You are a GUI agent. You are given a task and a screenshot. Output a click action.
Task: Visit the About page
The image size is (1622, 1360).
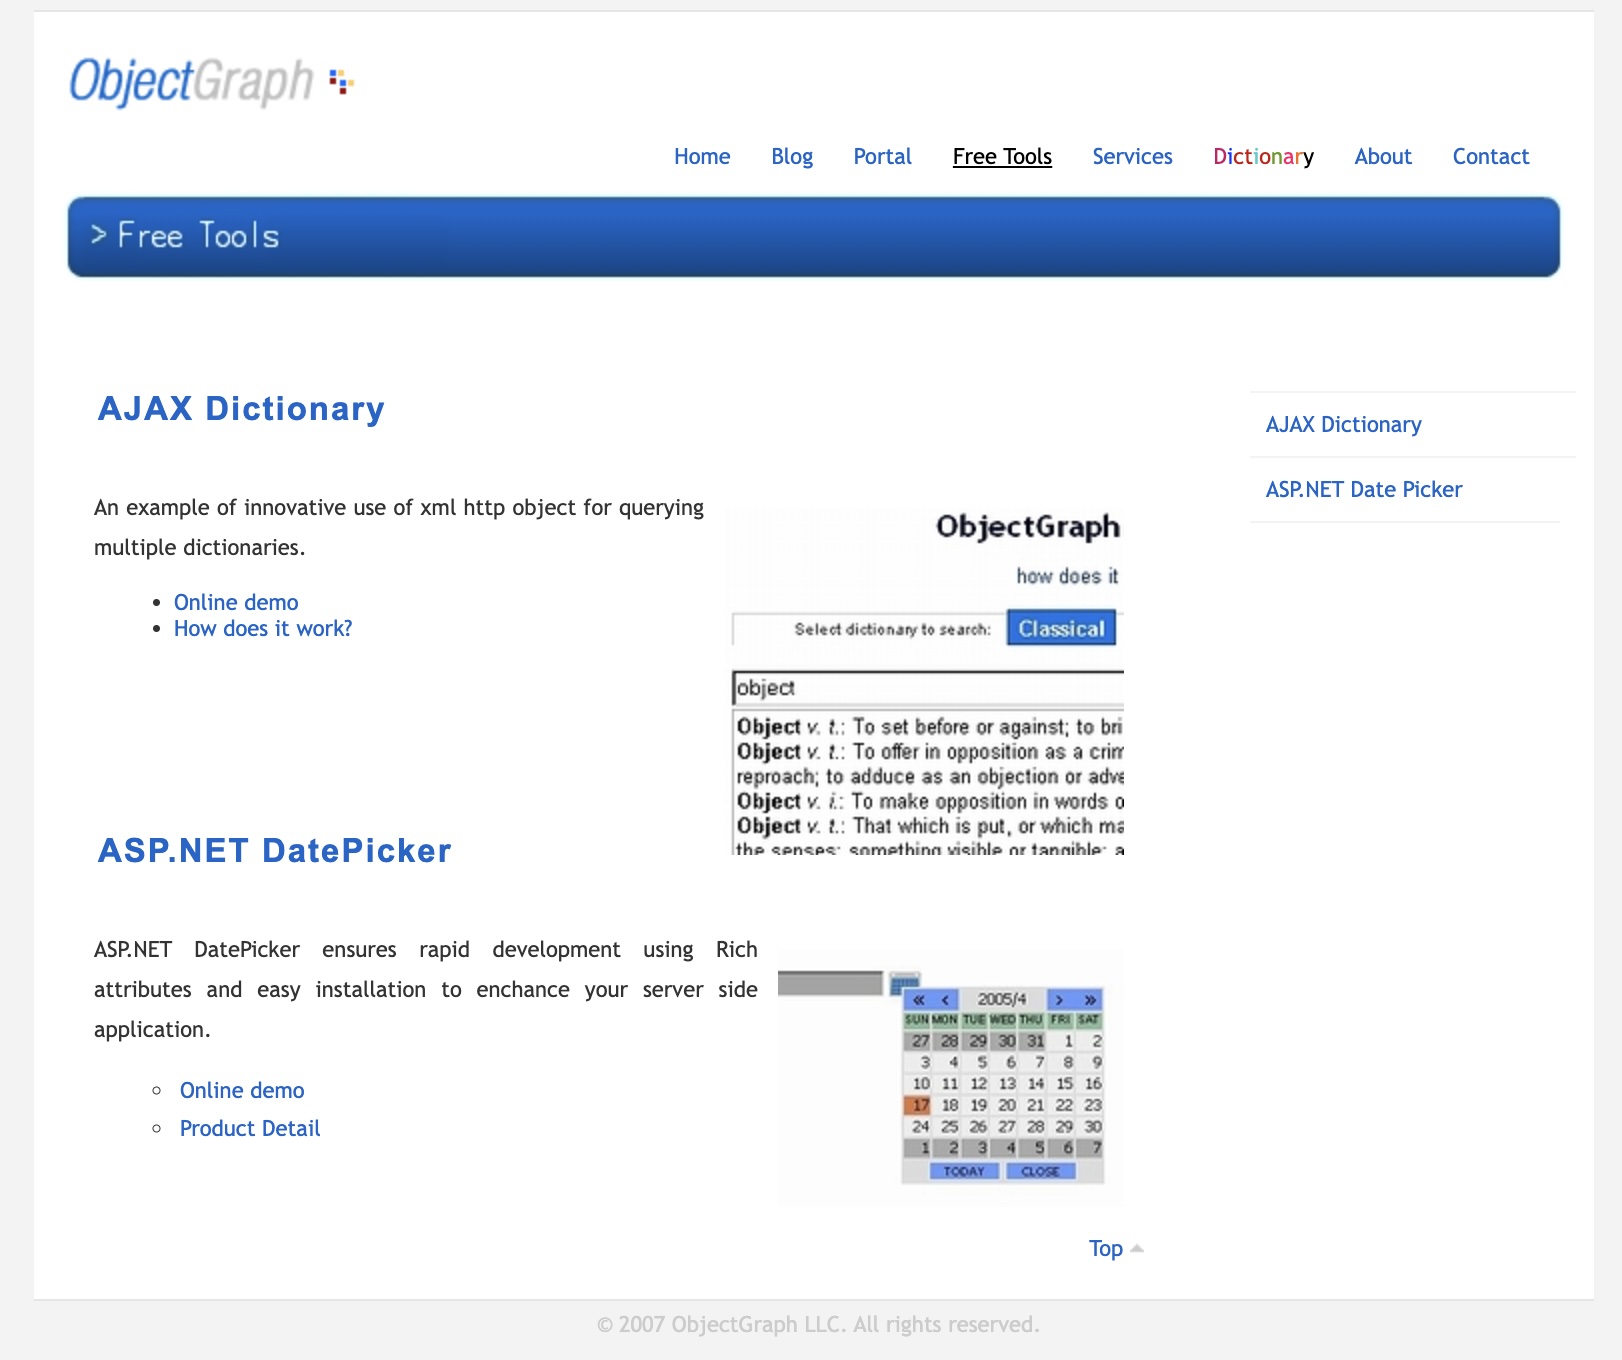[1383, 156]
